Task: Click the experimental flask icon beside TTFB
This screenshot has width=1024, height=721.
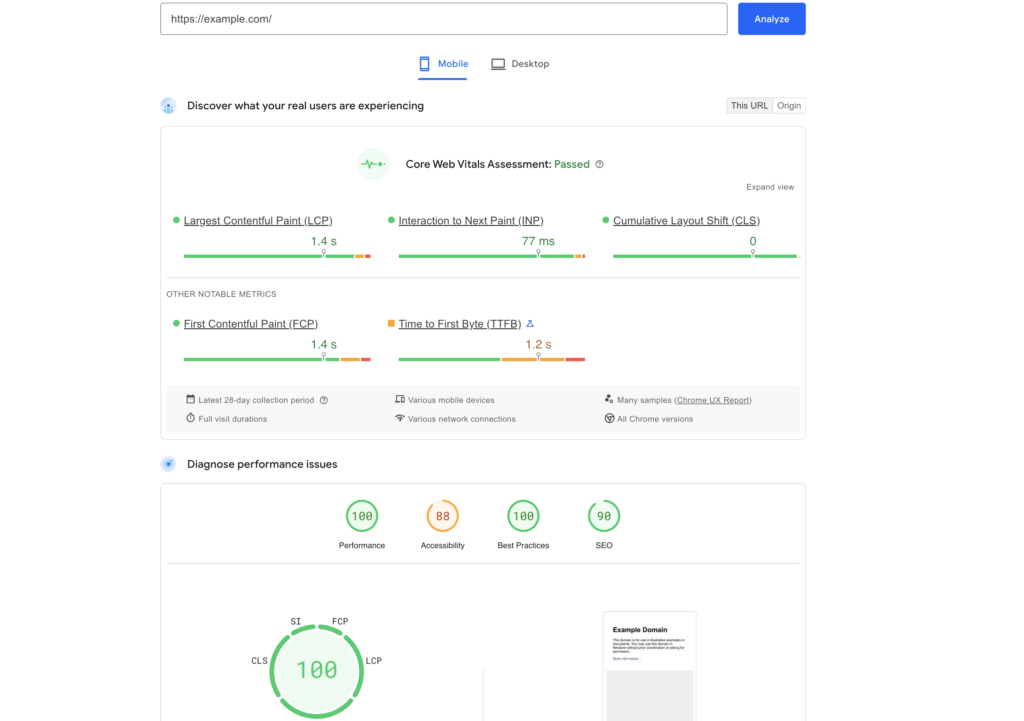Action: coord(530,323)
